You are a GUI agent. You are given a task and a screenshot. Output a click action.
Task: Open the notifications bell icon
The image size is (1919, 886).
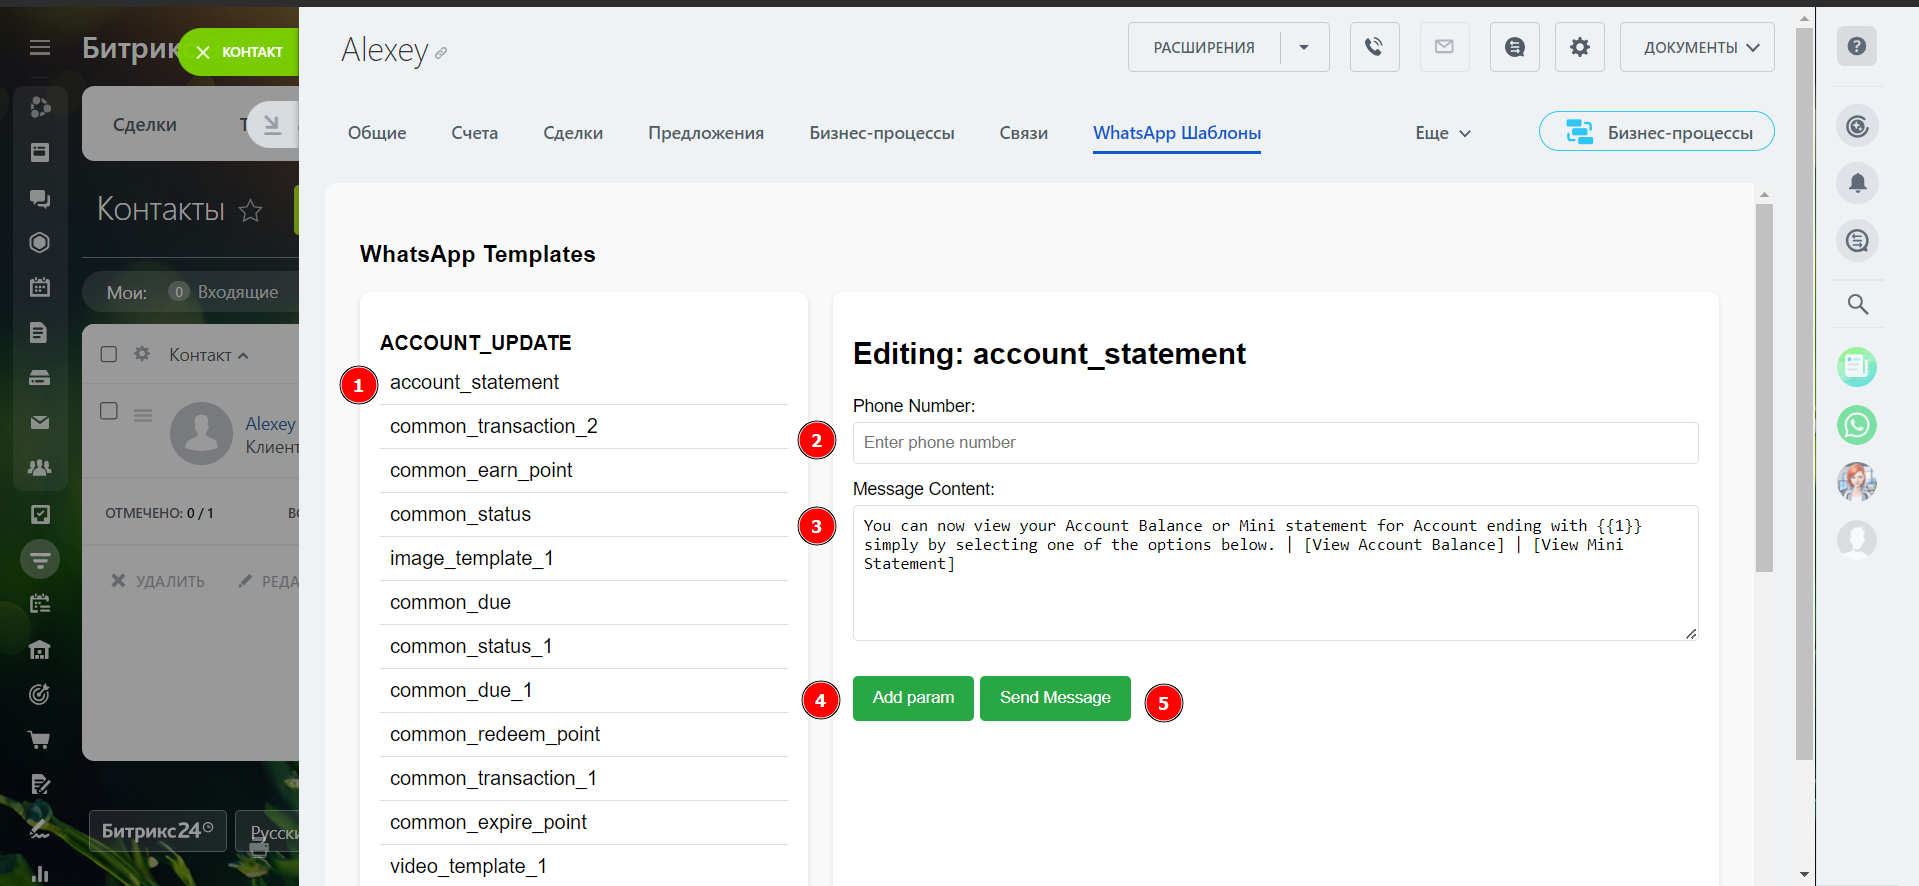1857,183
